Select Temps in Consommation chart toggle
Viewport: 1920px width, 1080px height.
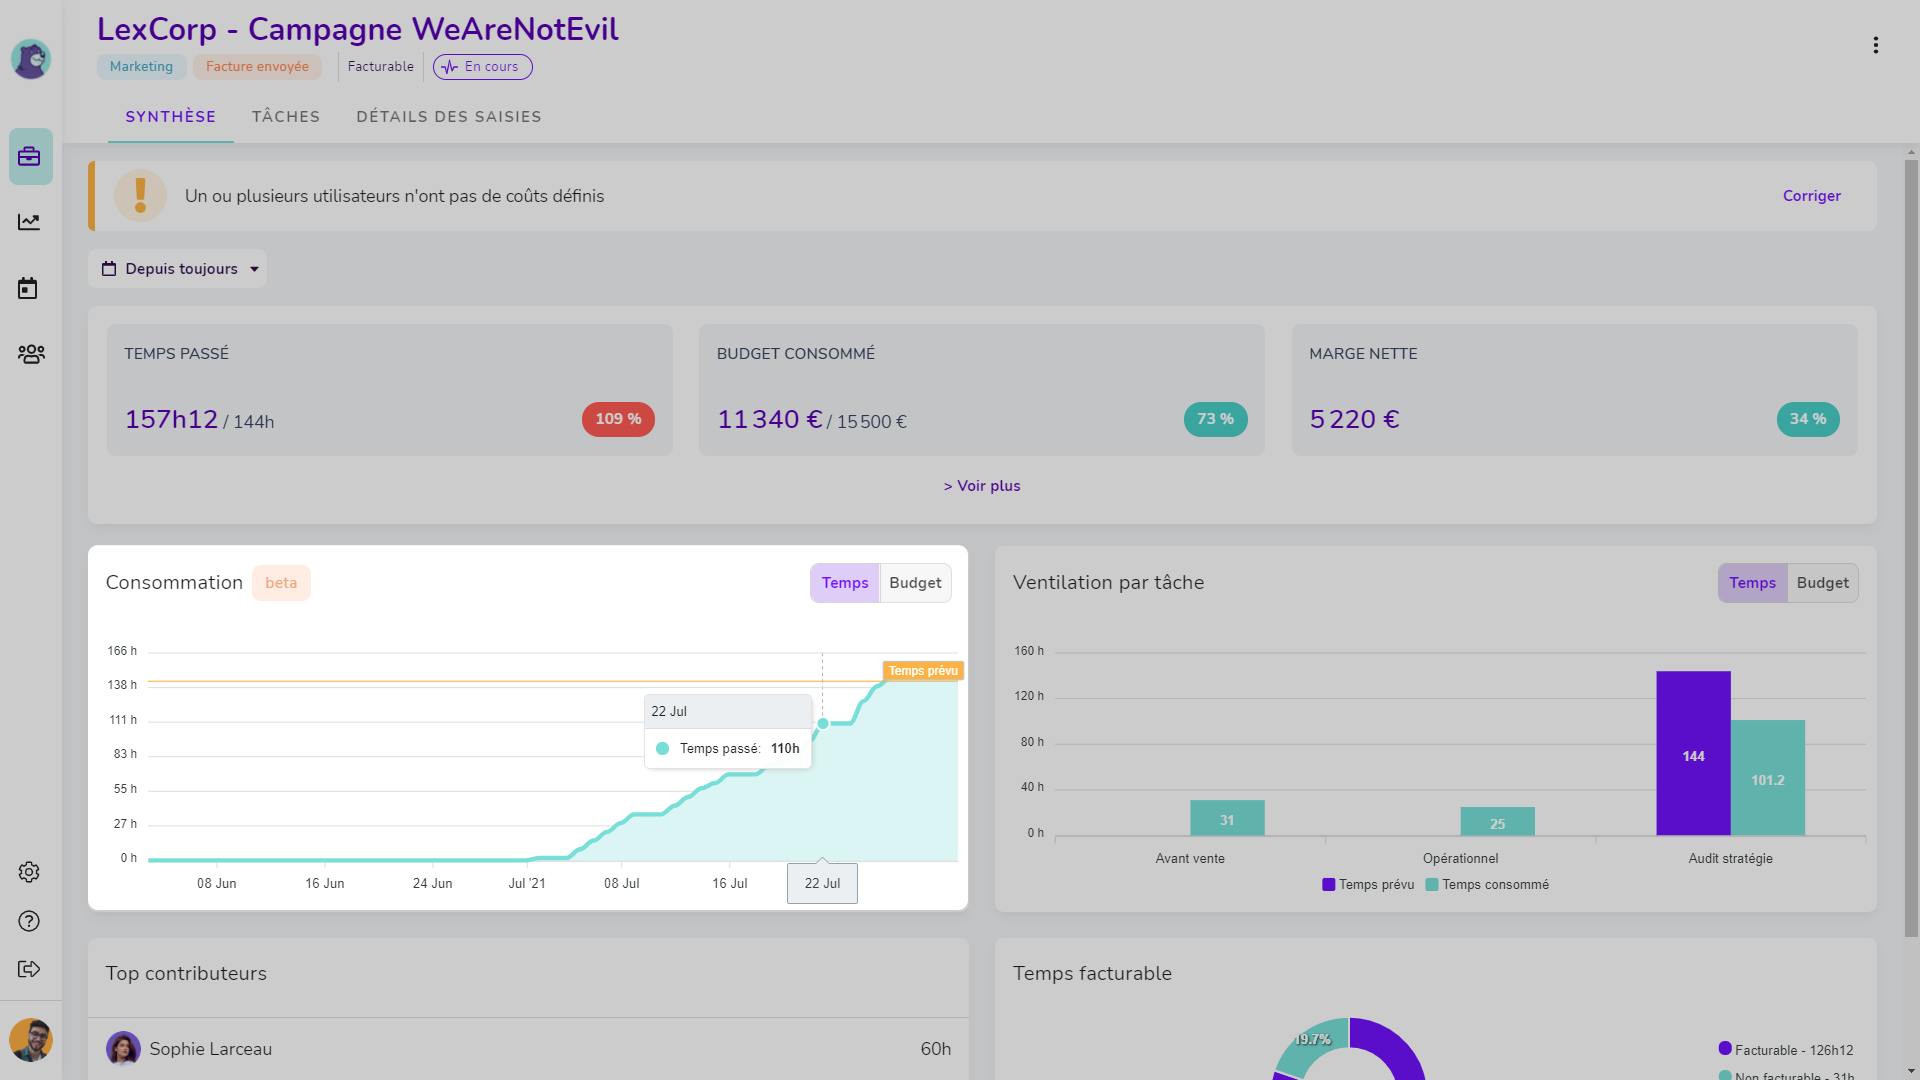coord(845,583)
